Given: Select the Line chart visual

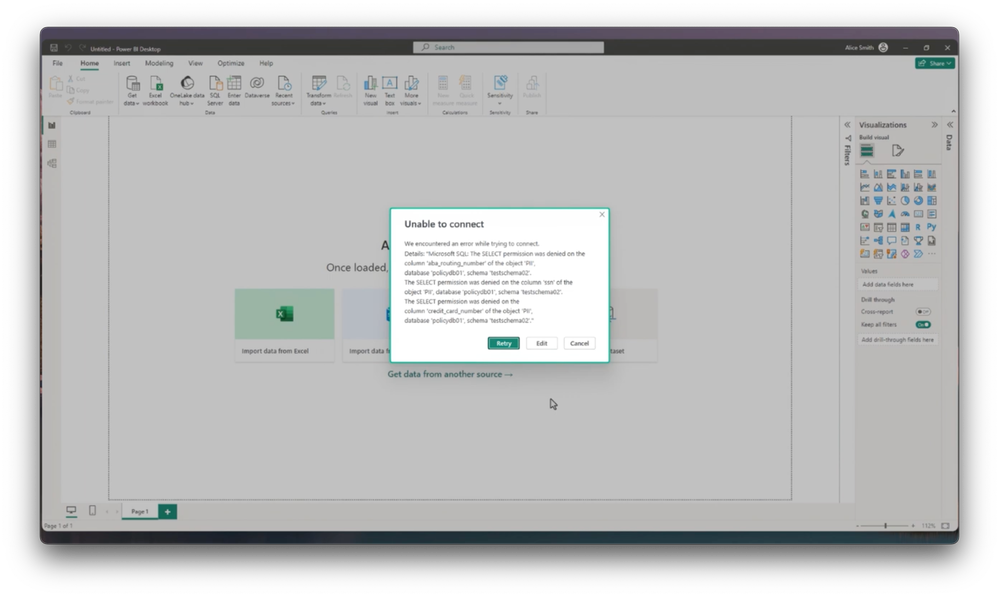Looking at the screenshot, I should [865, 187].
